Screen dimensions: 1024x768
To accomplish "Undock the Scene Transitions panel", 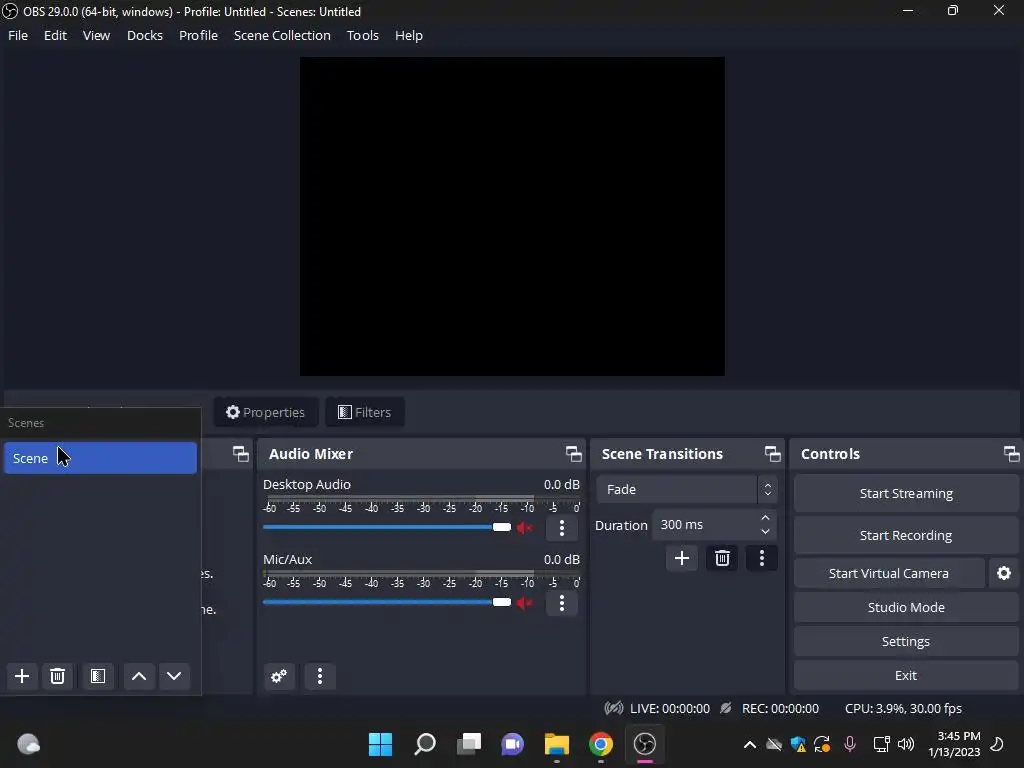I will point(773,454).
